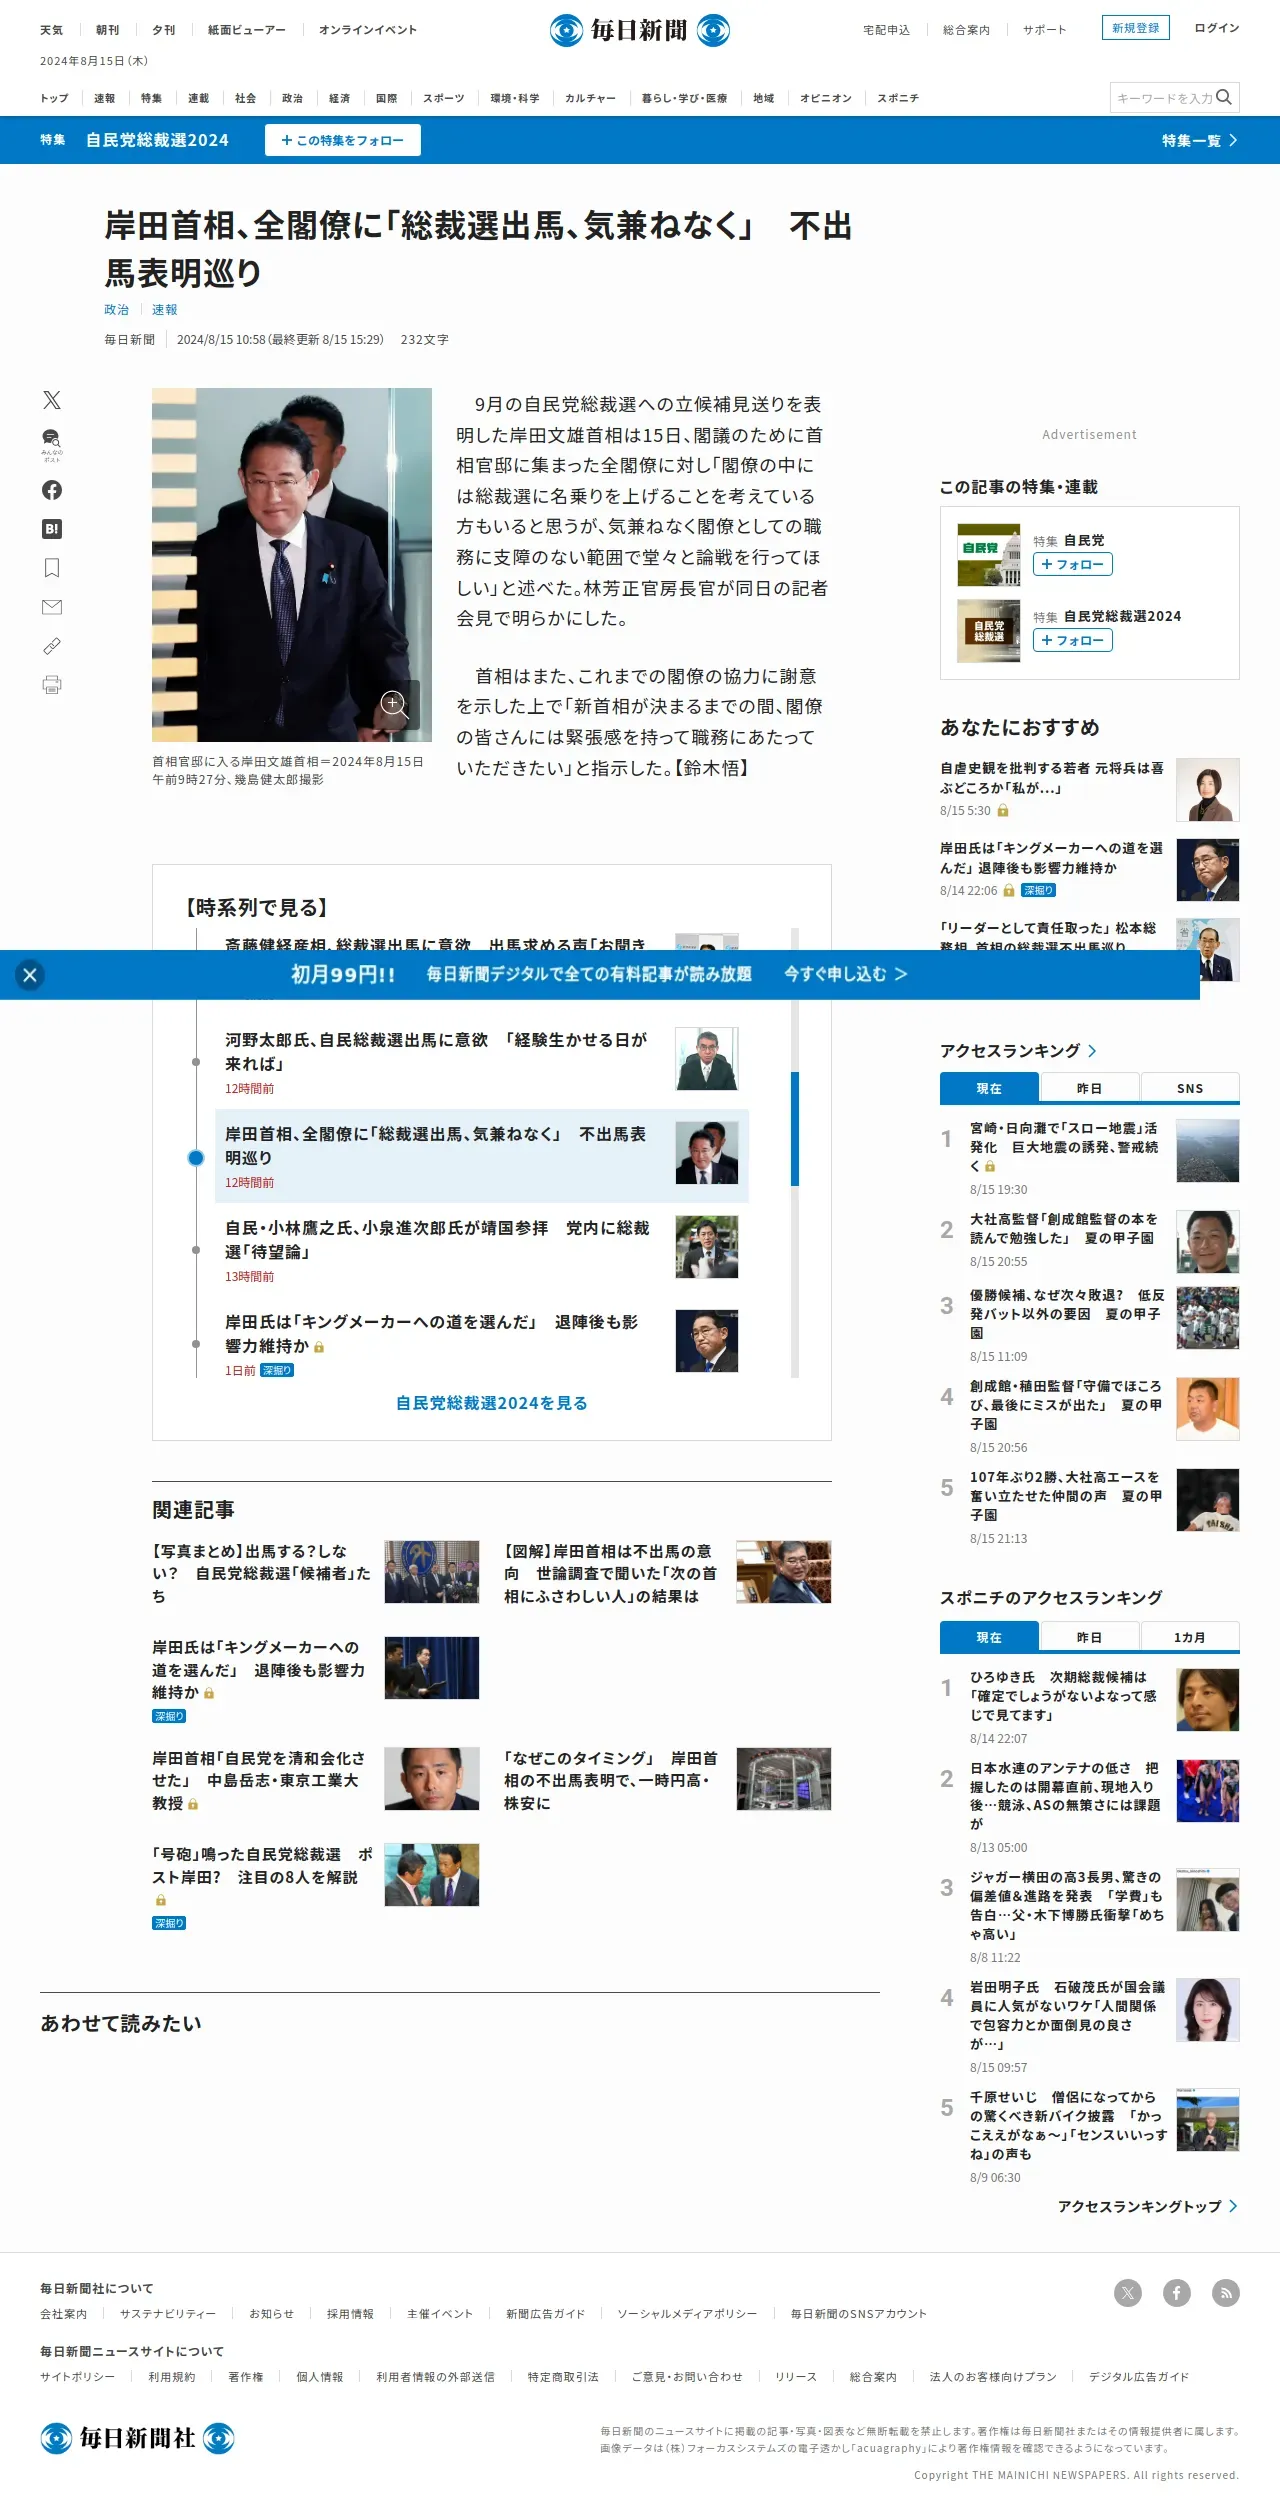The image size is (1280, 2506).
Task: Open the オピニオン navigation menu item
Action: pos(826,98)
